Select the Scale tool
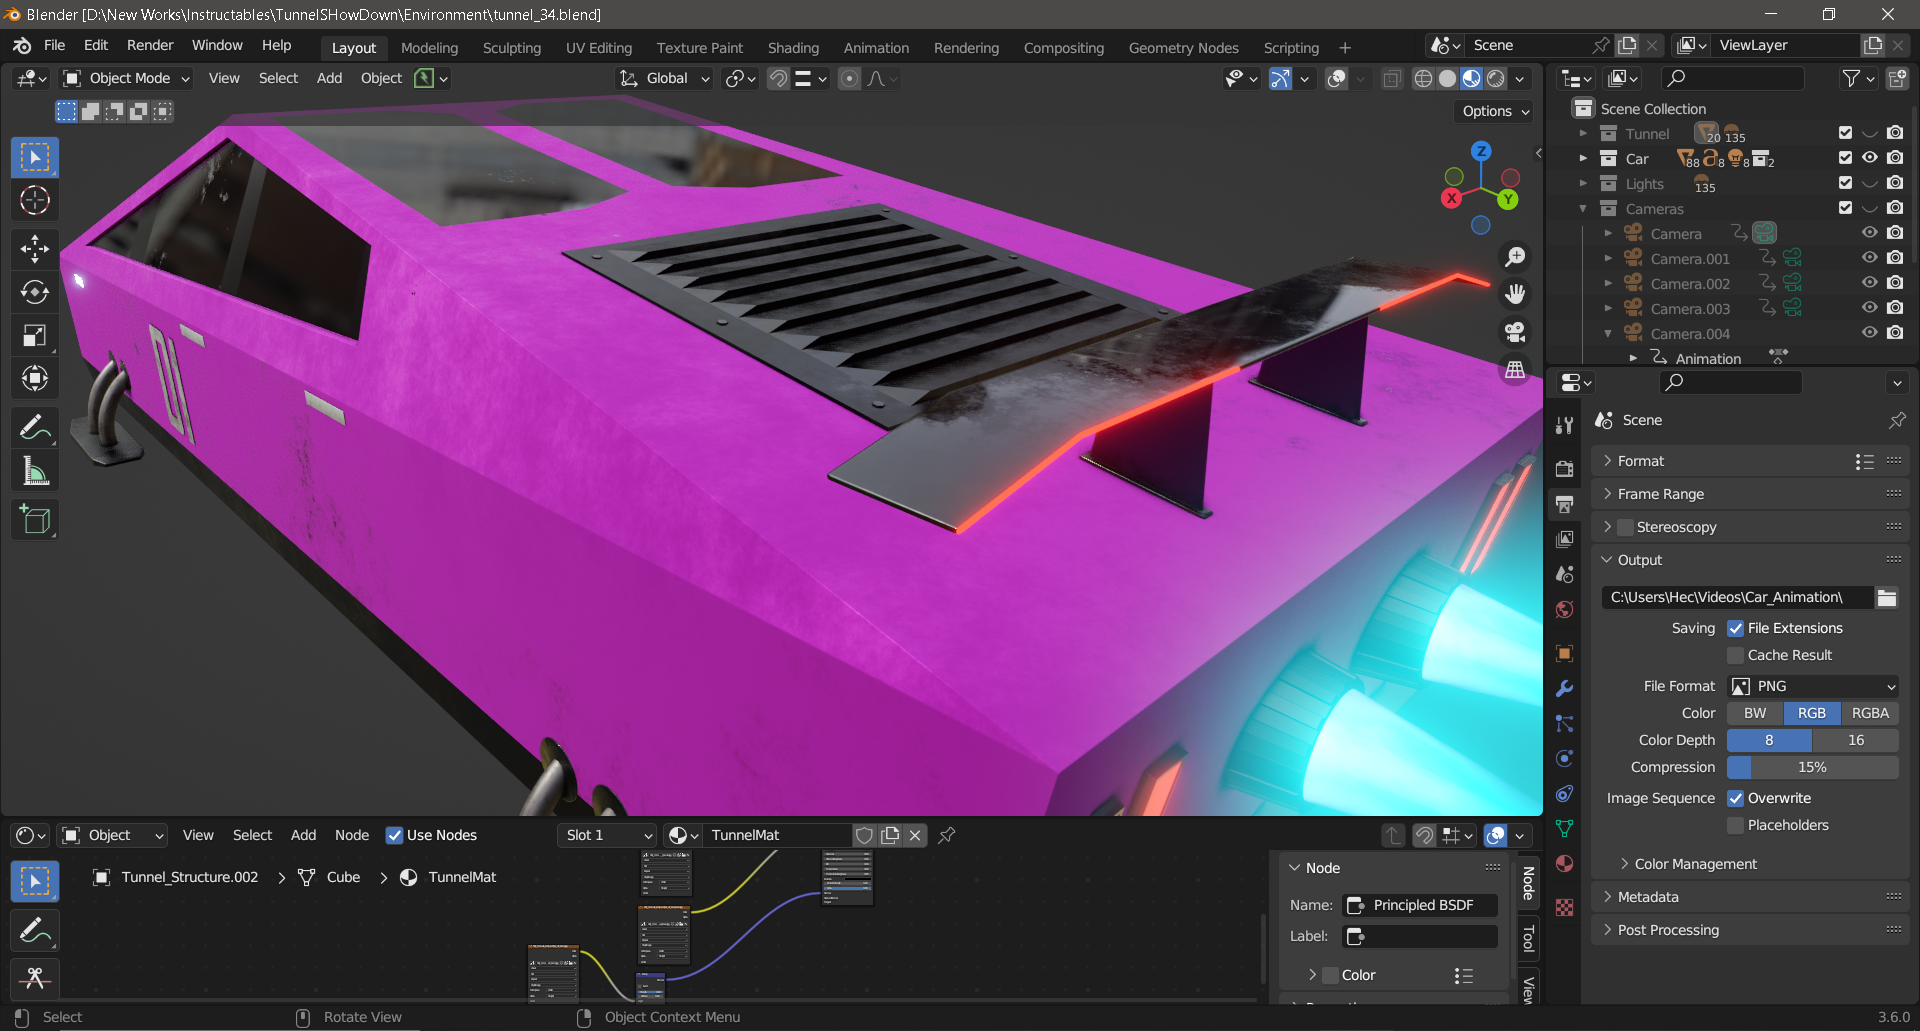This screenshot has width=1920, height=1031. (x=35, y=335)
